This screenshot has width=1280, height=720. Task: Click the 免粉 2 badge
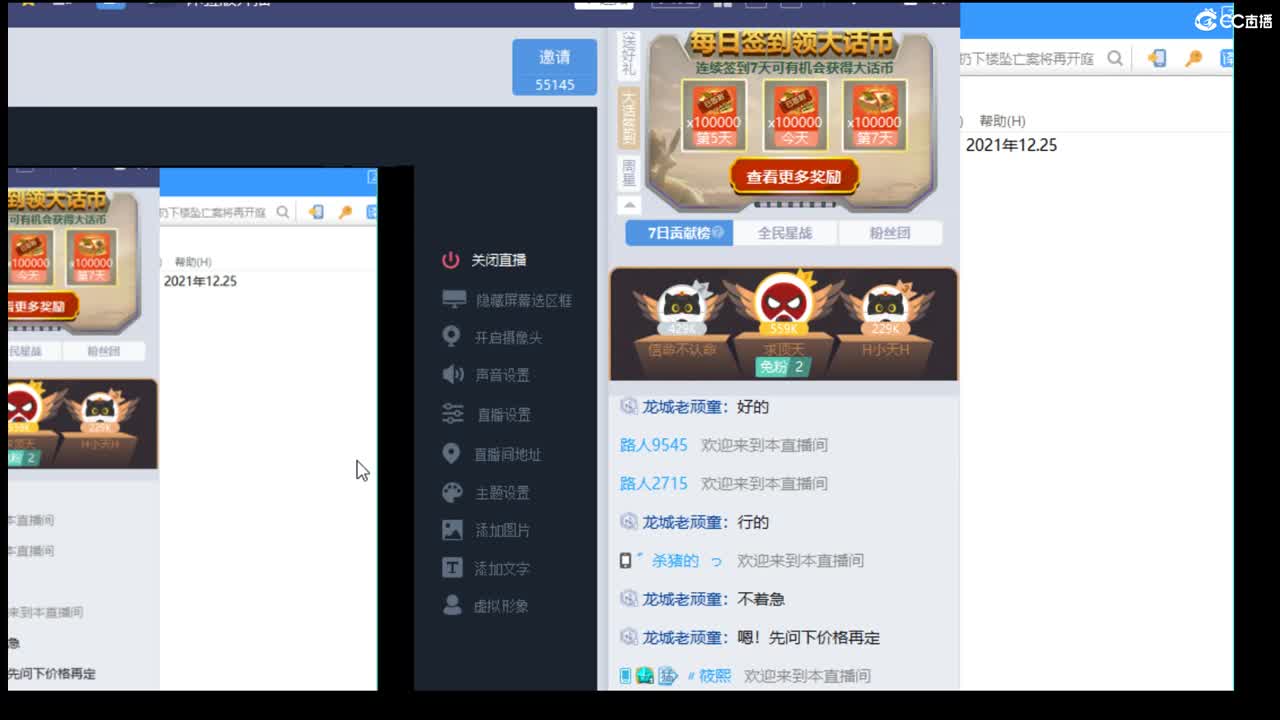[781, 367]
